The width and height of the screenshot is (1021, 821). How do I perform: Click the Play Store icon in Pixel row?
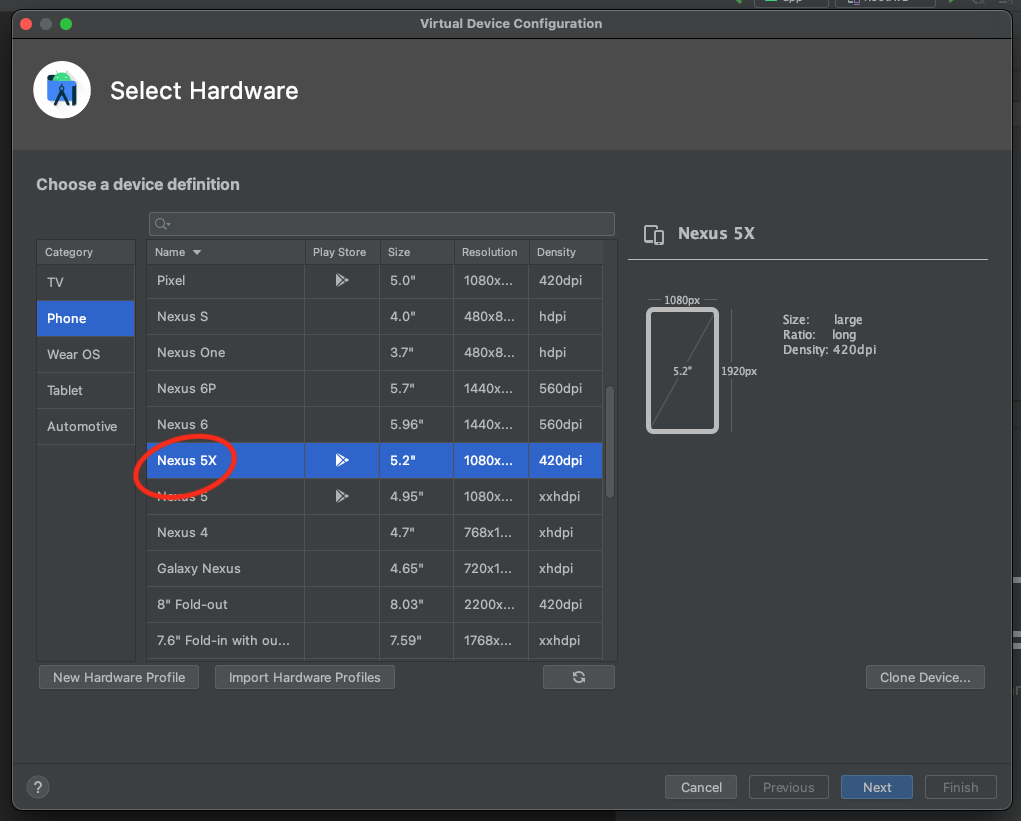pyautogui.click(x=342, y=280)
